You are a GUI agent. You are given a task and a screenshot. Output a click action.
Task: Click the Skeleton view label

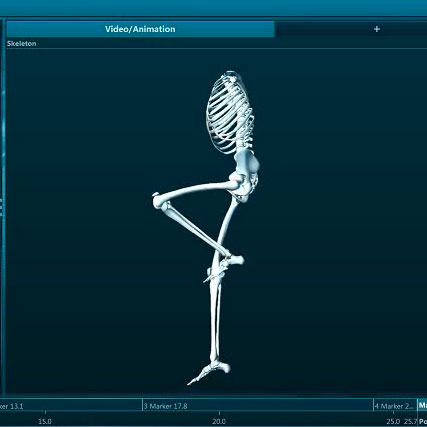(x=22, y=44)
